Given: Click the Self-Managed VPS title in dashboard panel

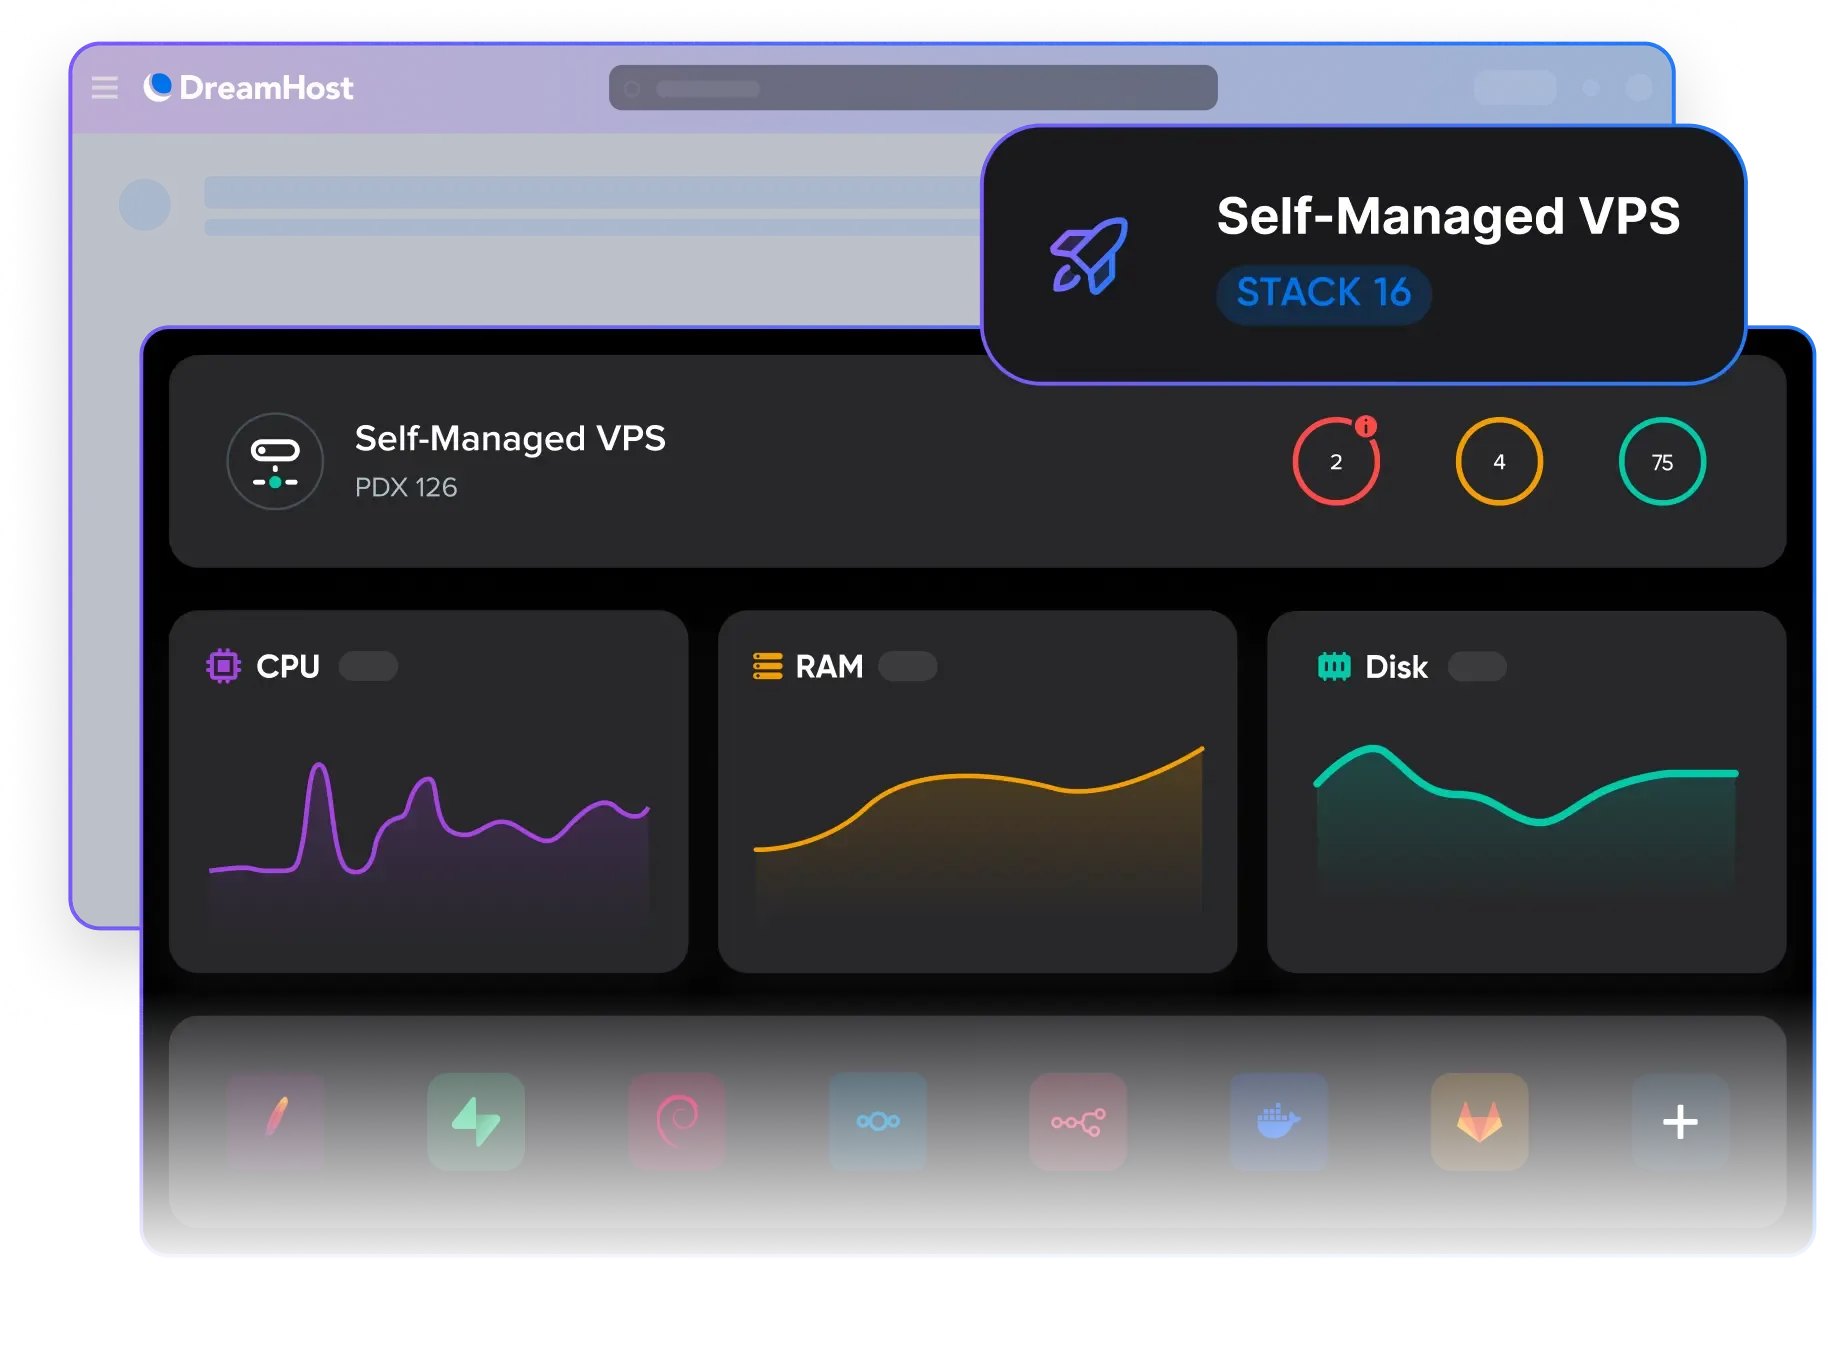Looking at the screenshot, I should (x=510, y=438).
